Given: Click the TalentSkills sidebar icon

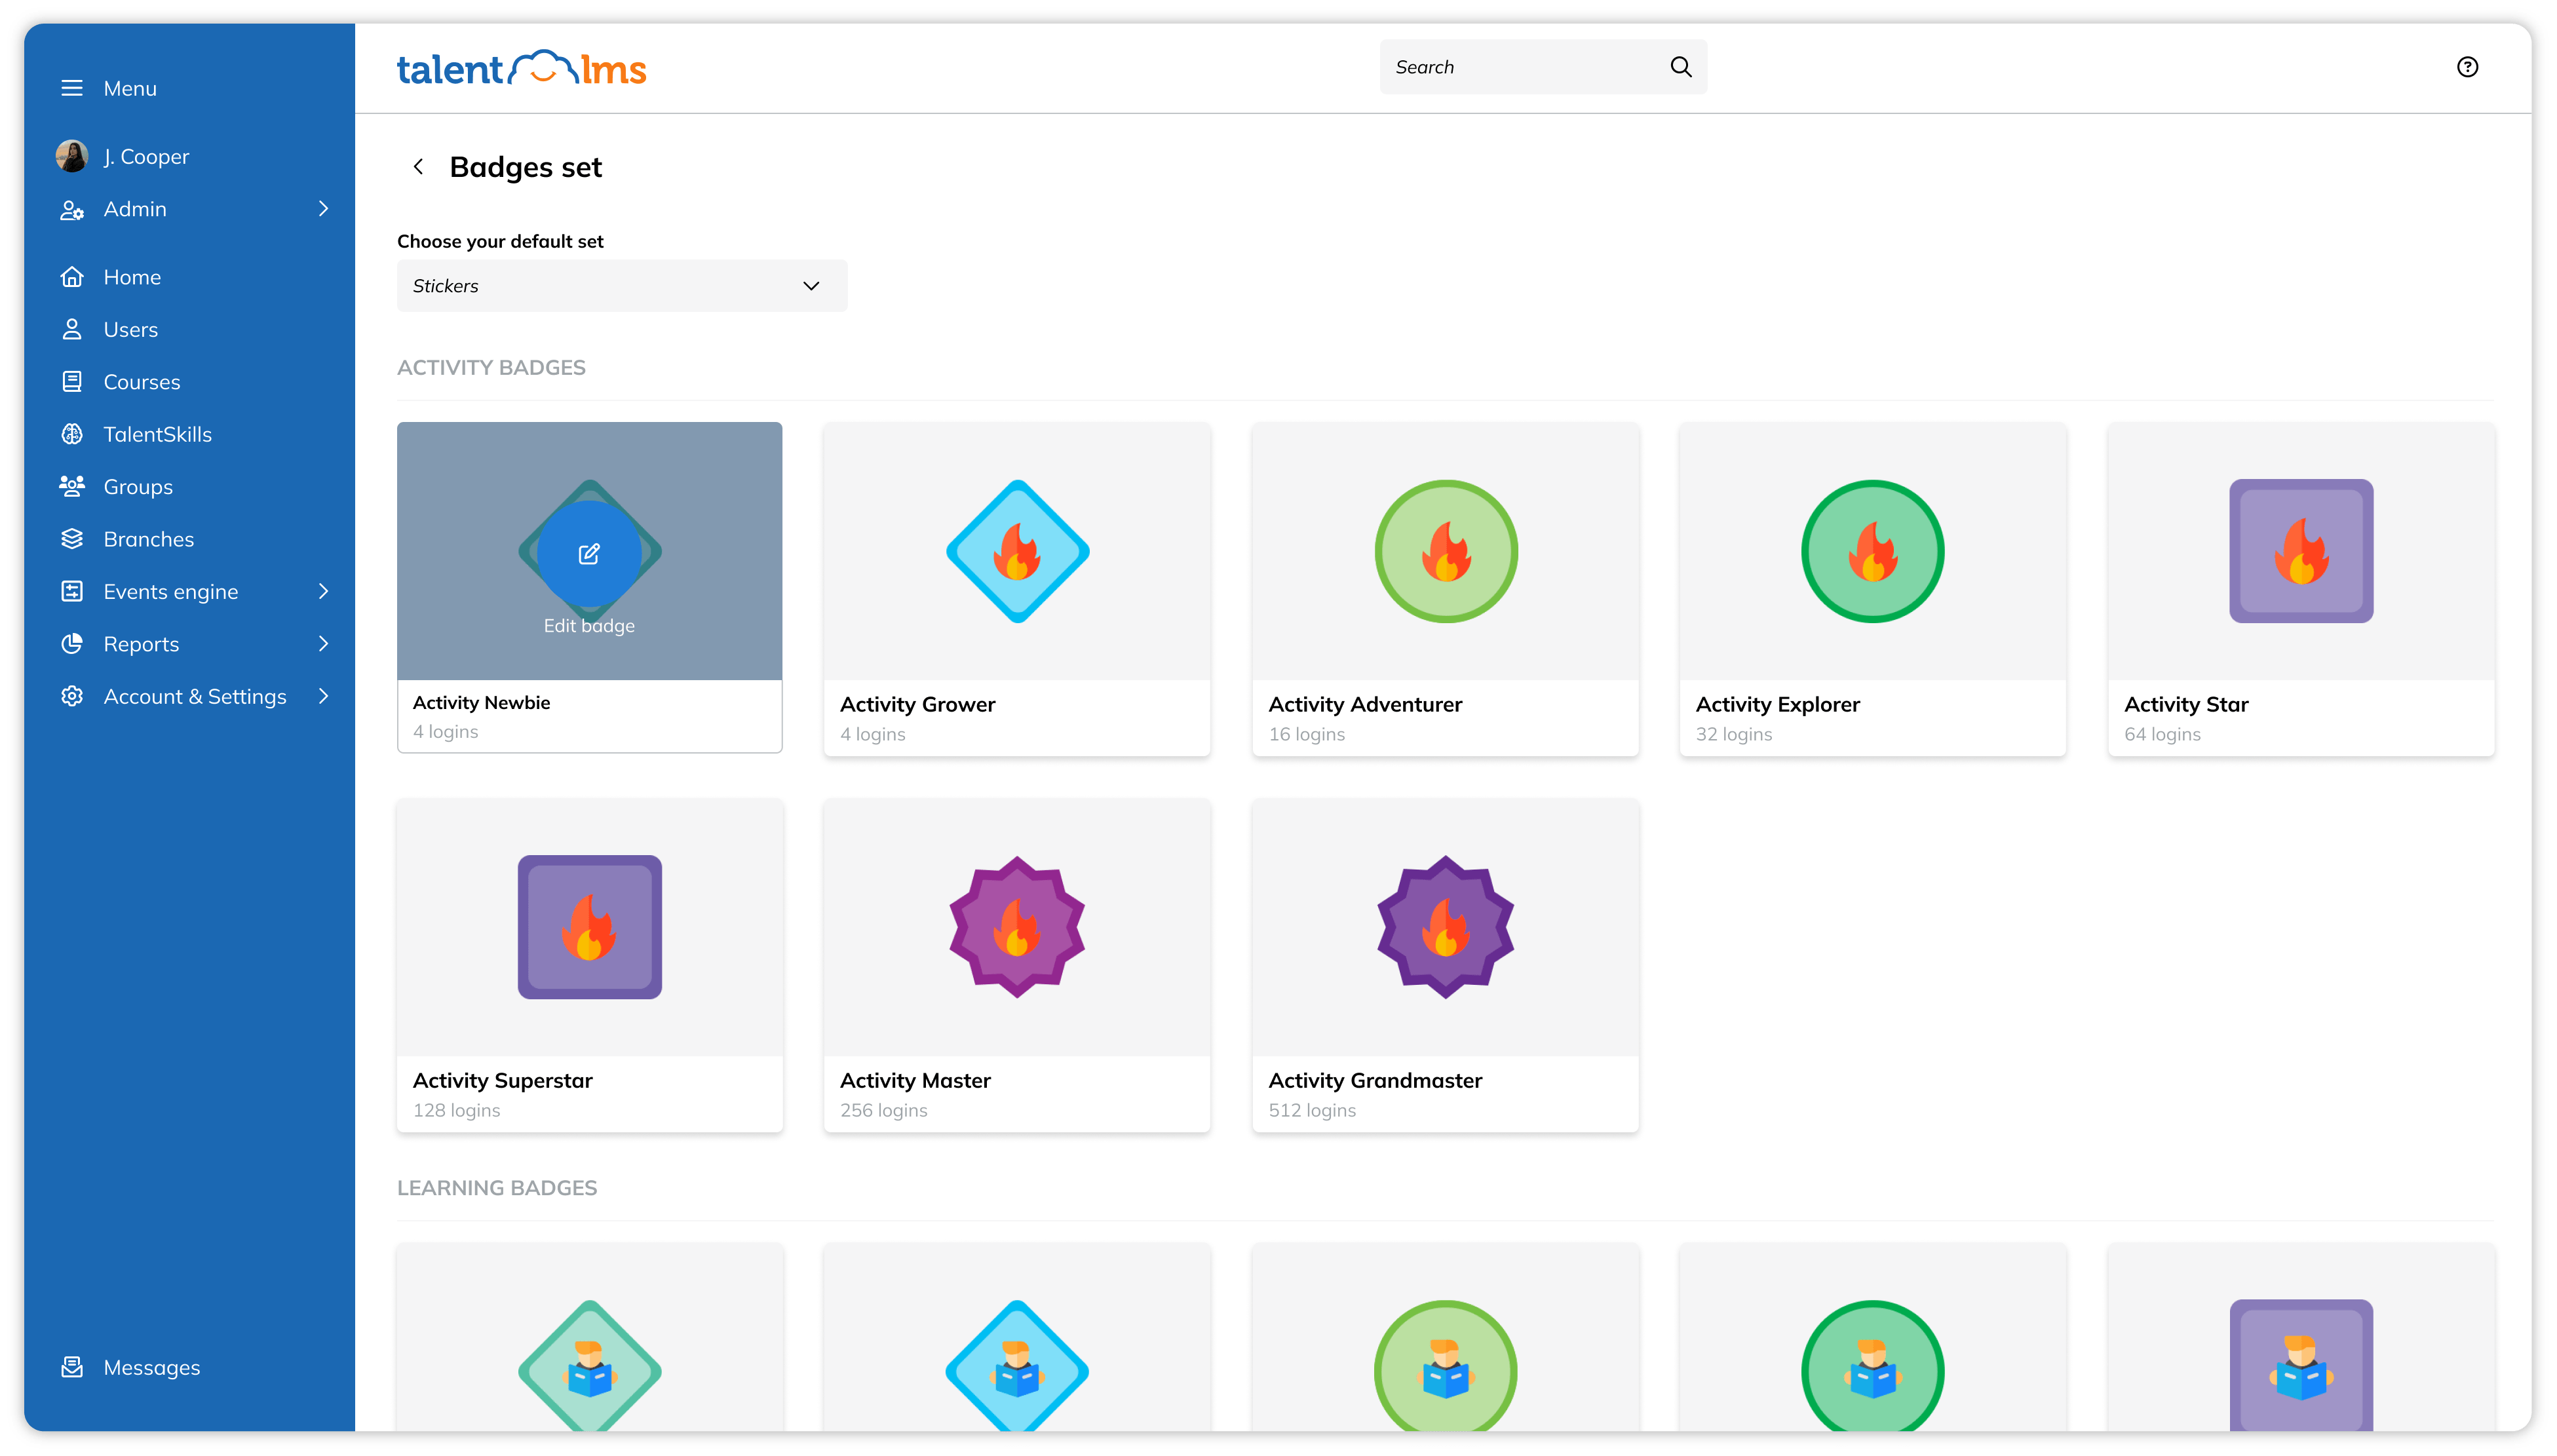Looking at the screenshot, I should pyautogui.click(x=70, y=434).
